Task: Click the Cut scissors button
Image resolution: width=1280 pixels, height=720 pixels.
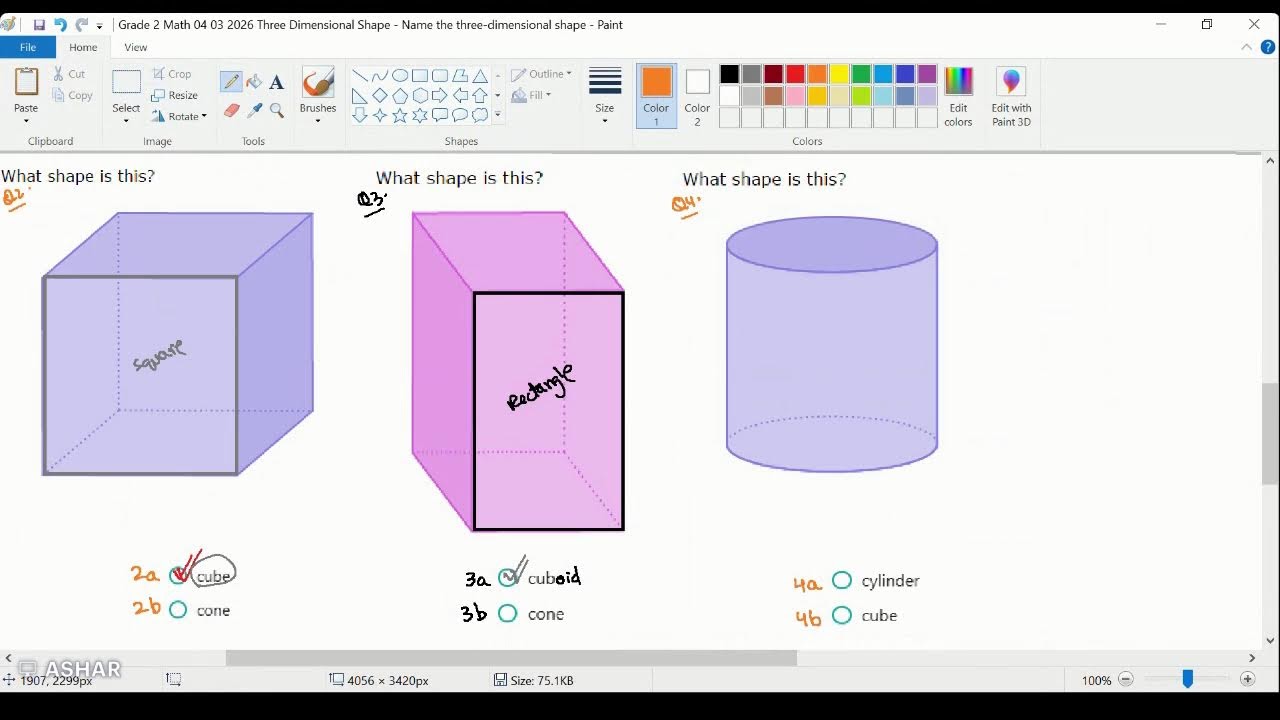Action: coord(69,74)
